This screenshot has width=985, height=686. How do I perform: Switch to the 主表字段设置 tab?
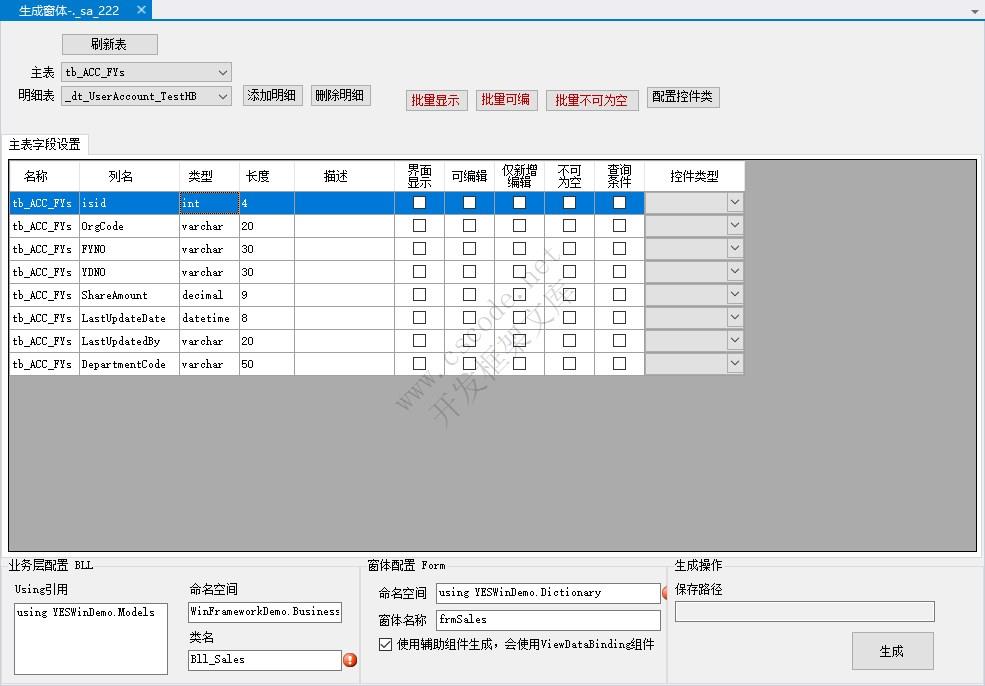pyautogui.click(x=45, y=145)
